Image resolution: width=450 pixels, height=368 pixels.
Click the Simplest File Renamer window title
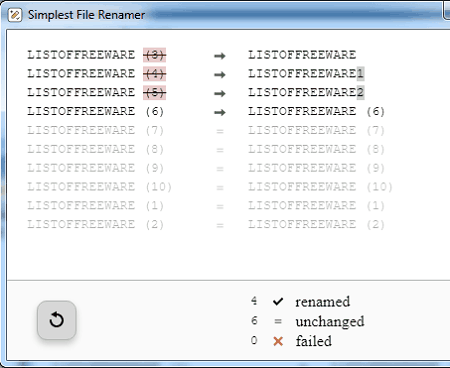pos(86,15)
